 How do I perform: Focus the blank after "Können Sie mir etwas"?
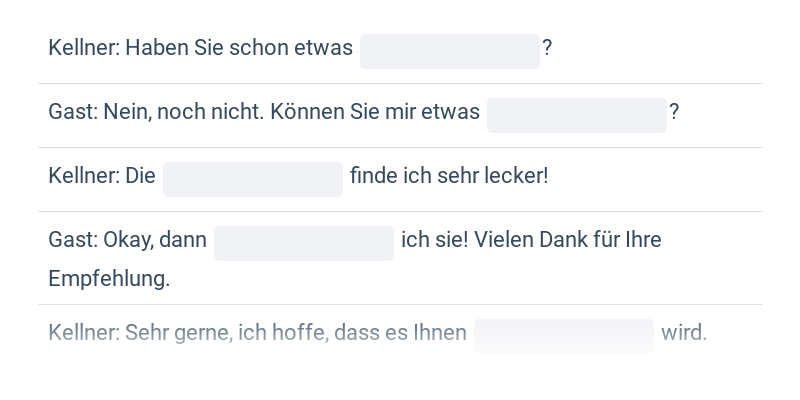576,115
